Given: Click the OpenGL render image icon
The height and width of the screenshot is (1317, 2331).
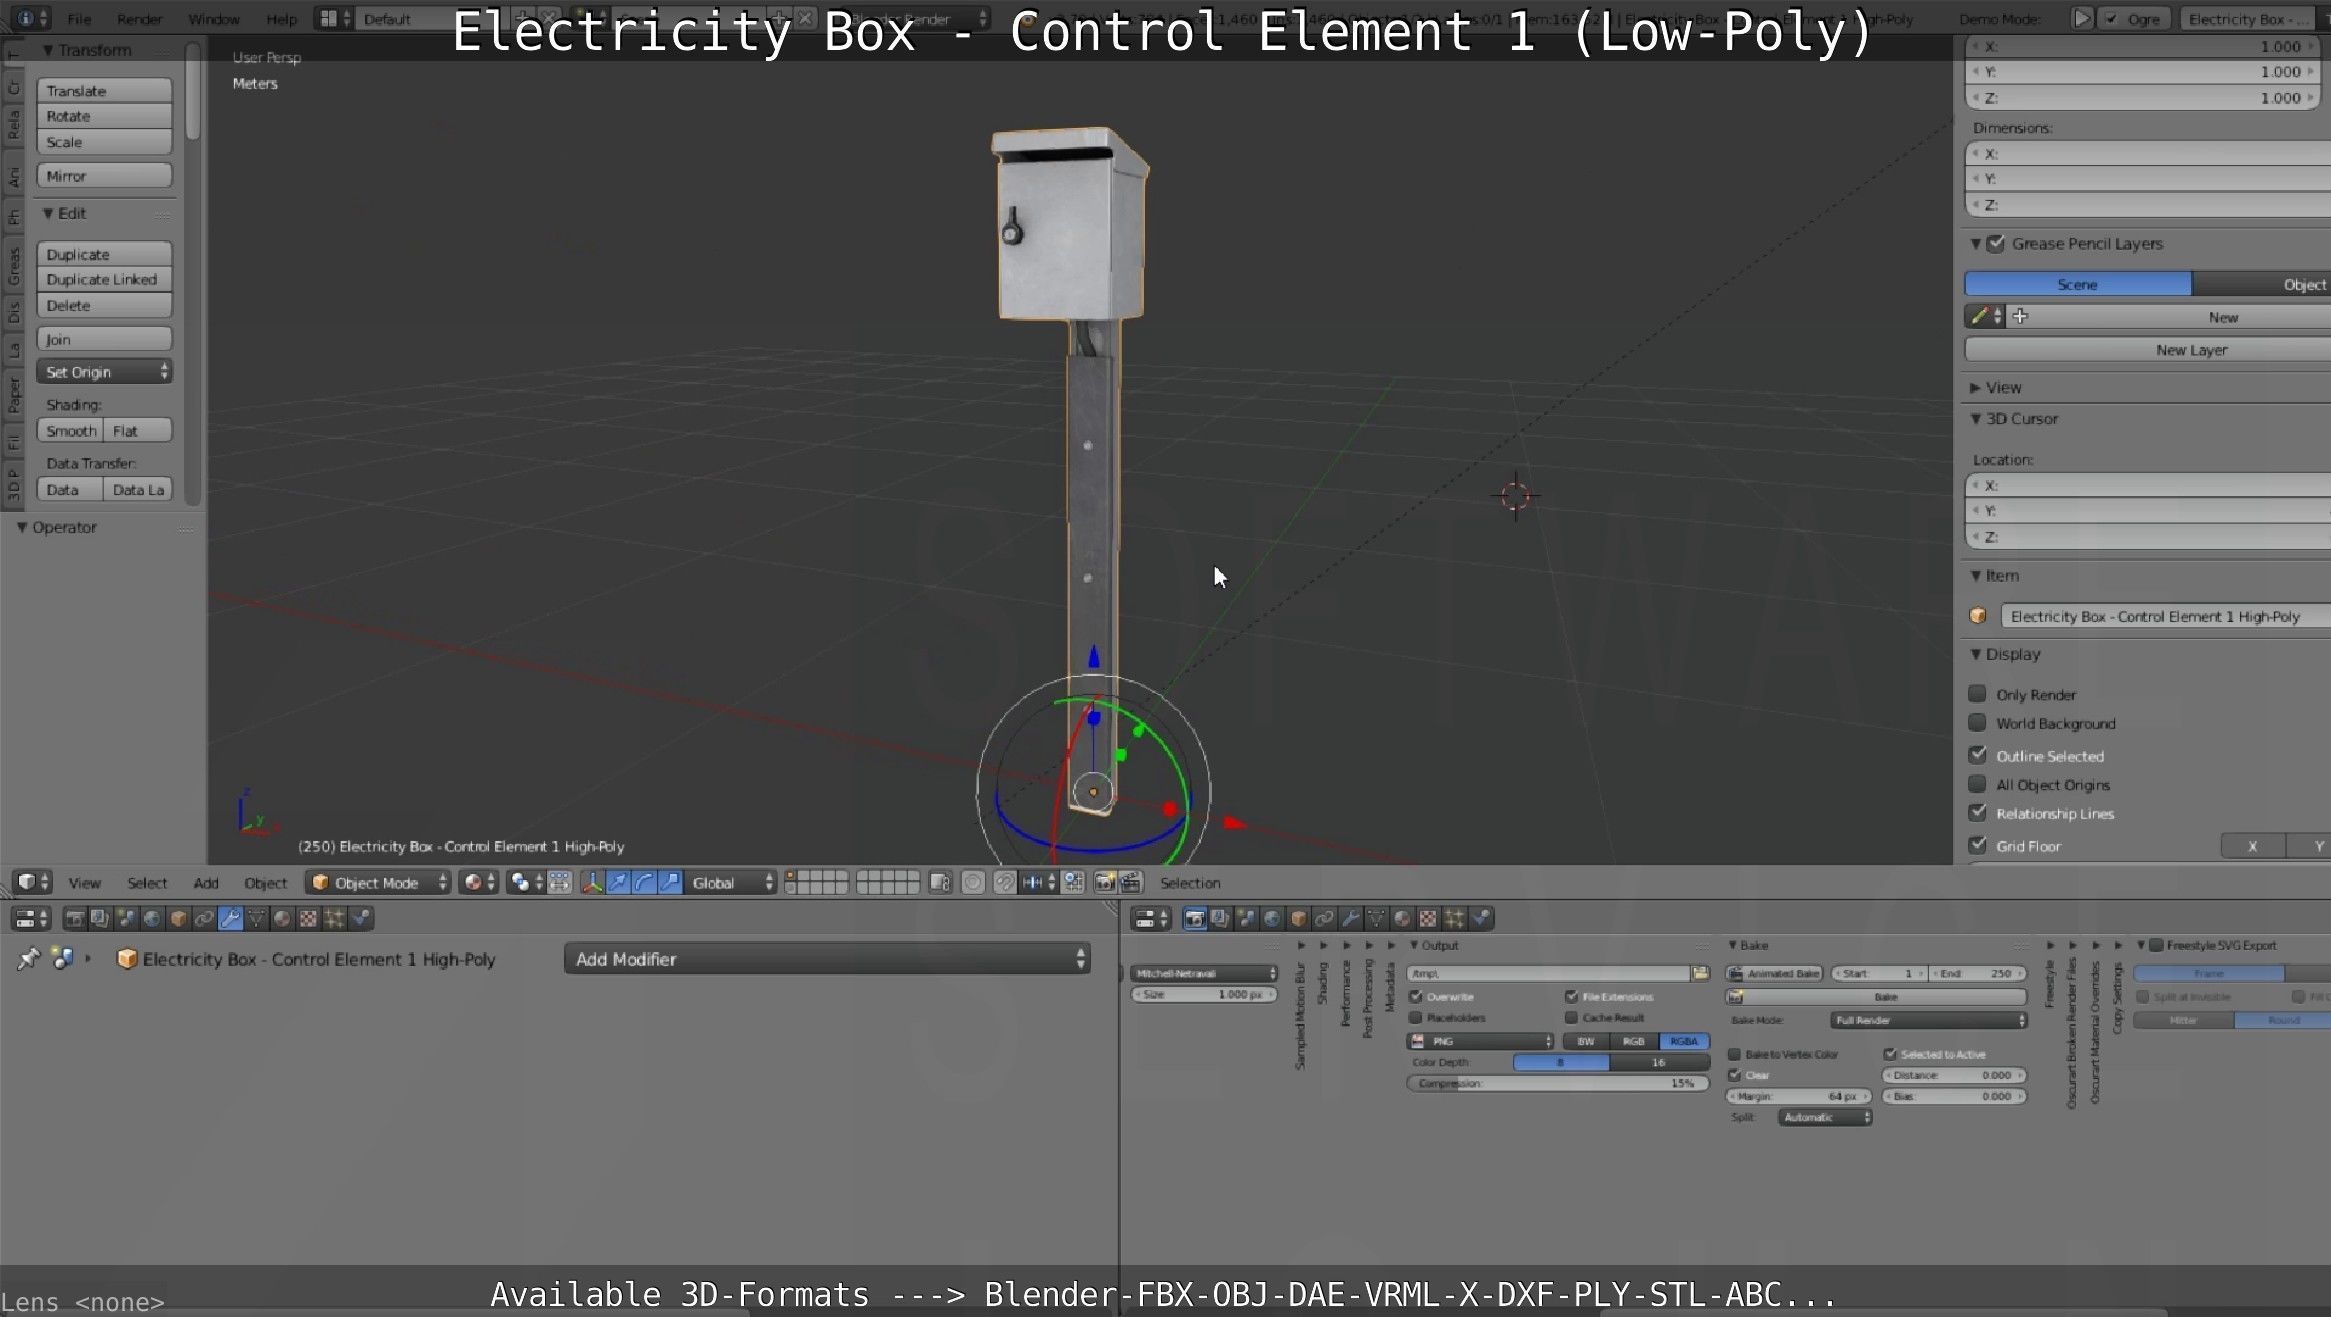Looking at the screenshot, I should [1105, 882].
